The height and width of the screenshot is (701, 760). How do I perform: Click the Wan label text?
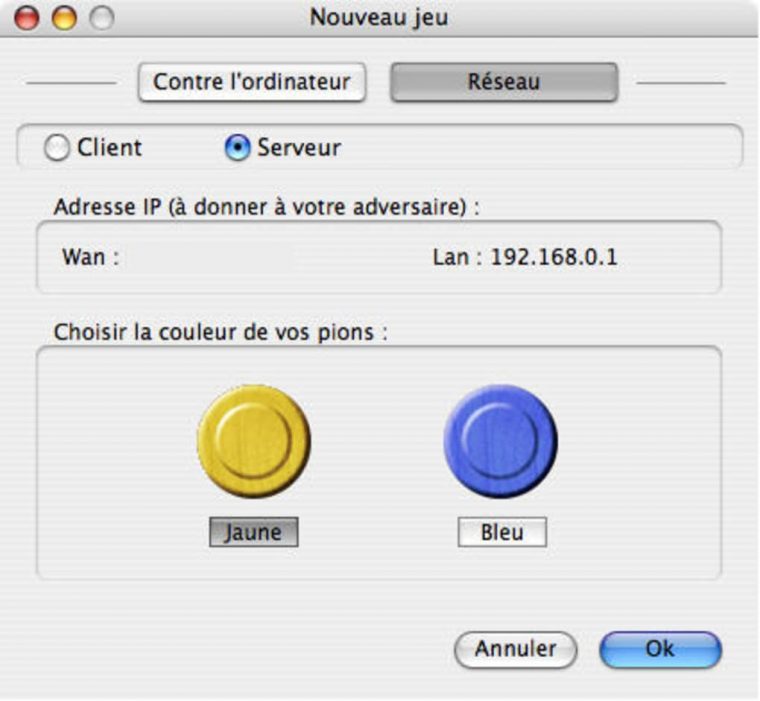coord(89,257)
